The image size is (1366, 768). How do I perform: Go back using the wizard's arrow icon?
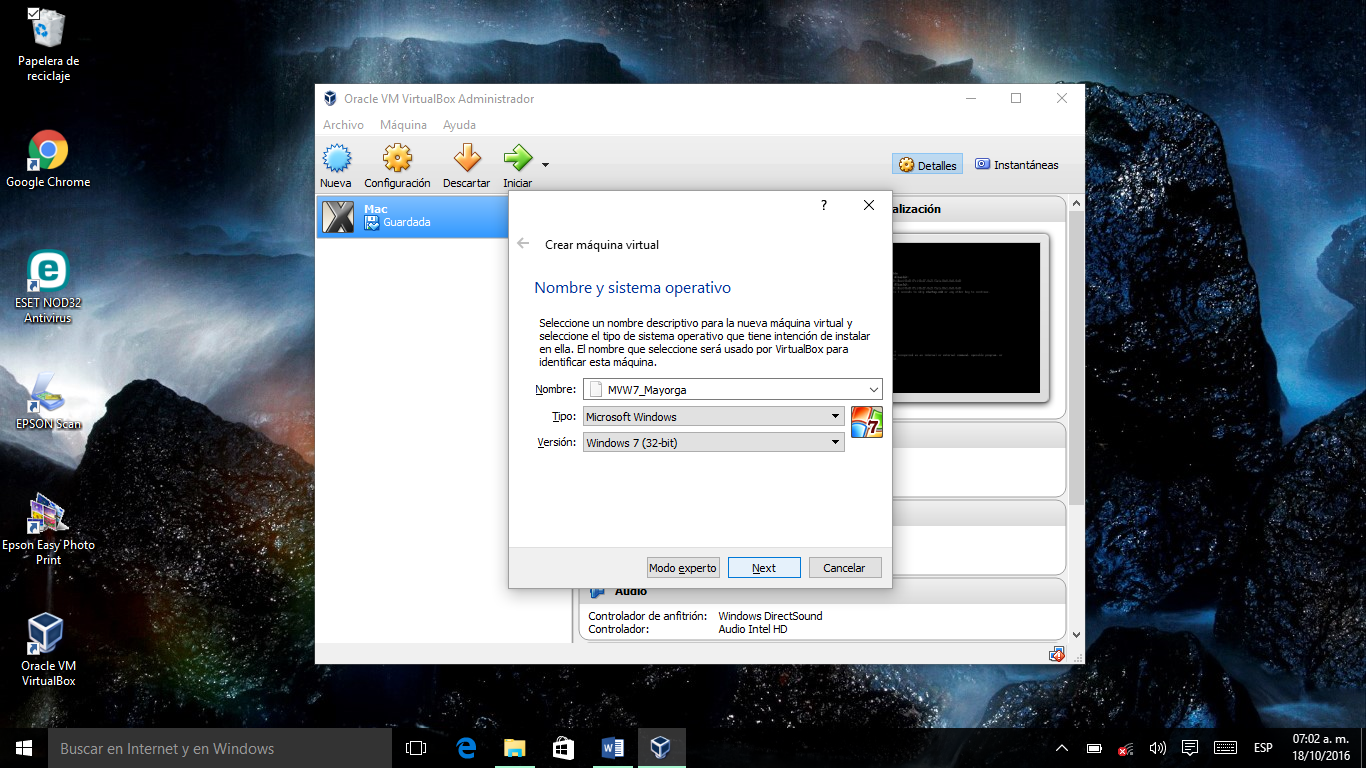(521, 243)
